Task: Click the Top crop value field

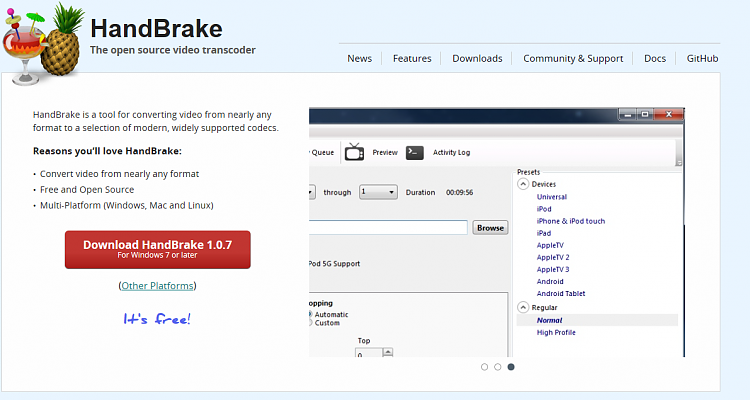Action: coord(368,353)
